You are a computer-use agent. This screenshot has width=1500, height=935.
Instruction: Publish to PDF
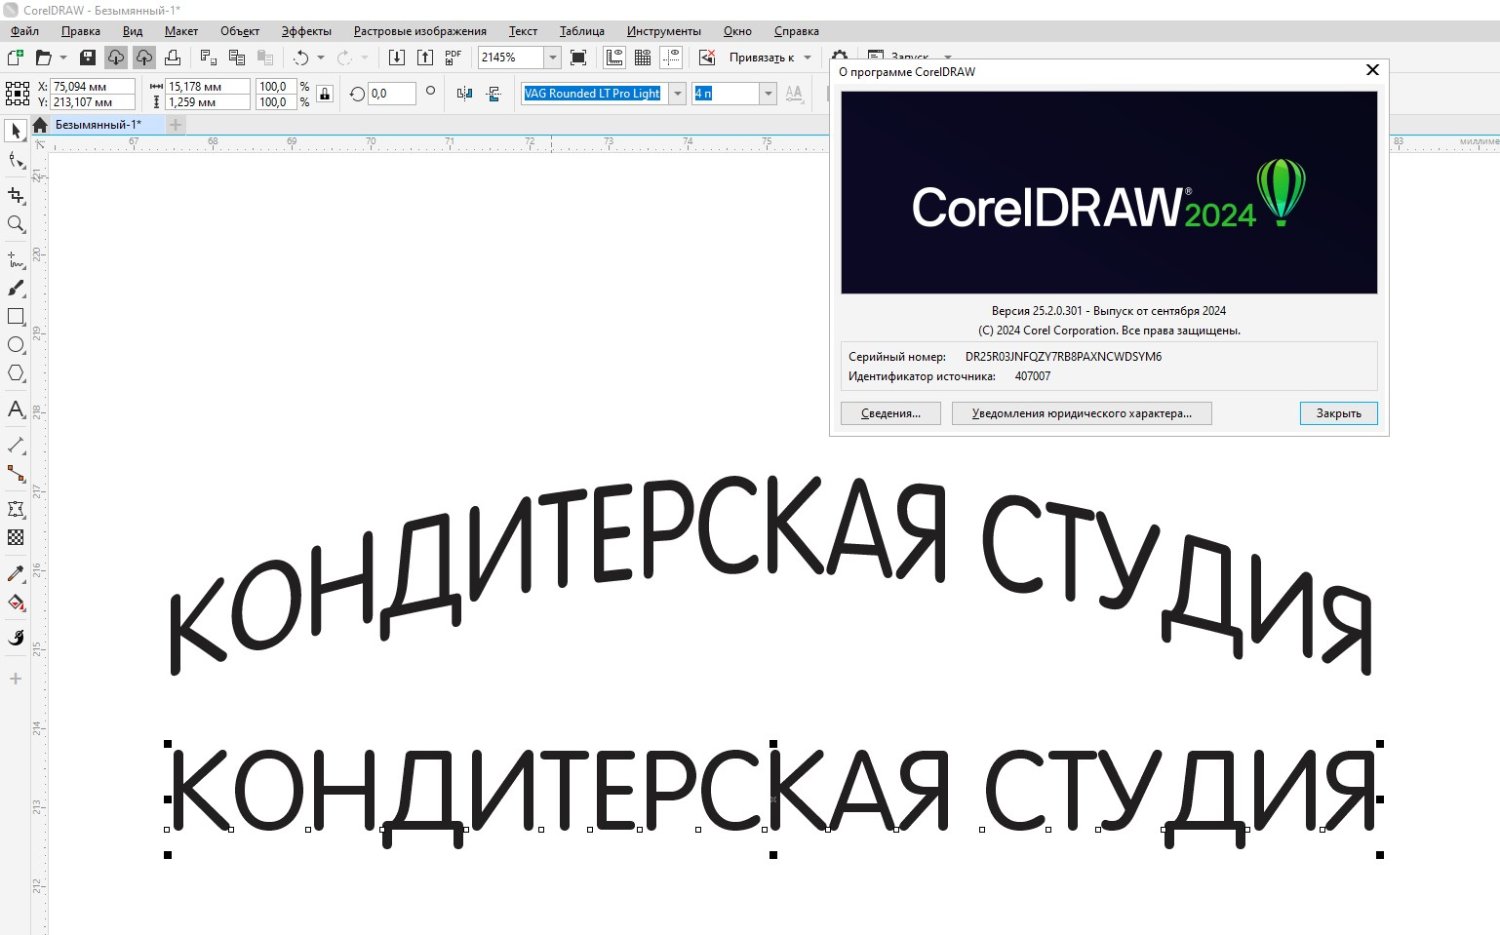click(x=453, y=58)
